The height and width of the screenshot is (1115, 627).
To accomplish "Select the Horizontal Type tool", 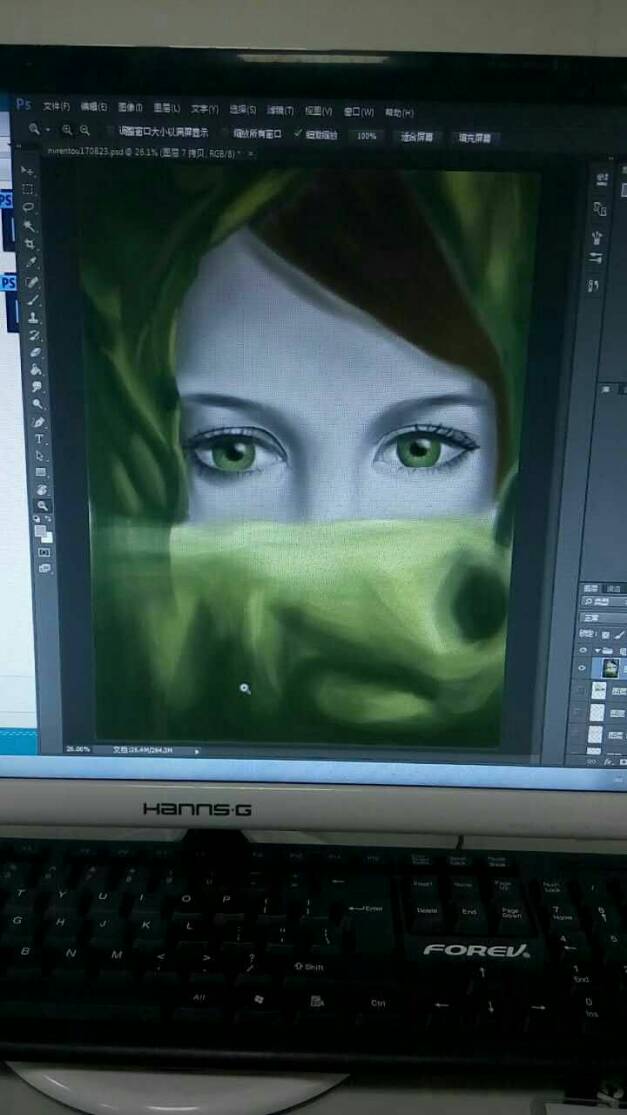I will pyautogui.click(x=39, y=438).
